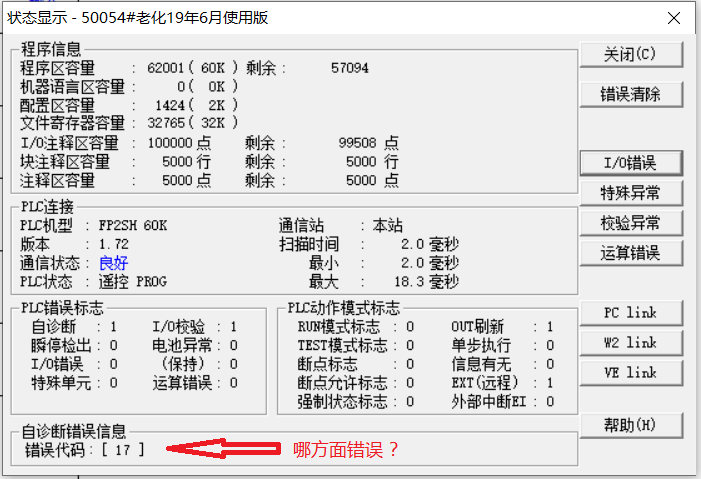Open the I/O错误 details
This screenshot has height=479, width=701.
[x=630, y=162]
